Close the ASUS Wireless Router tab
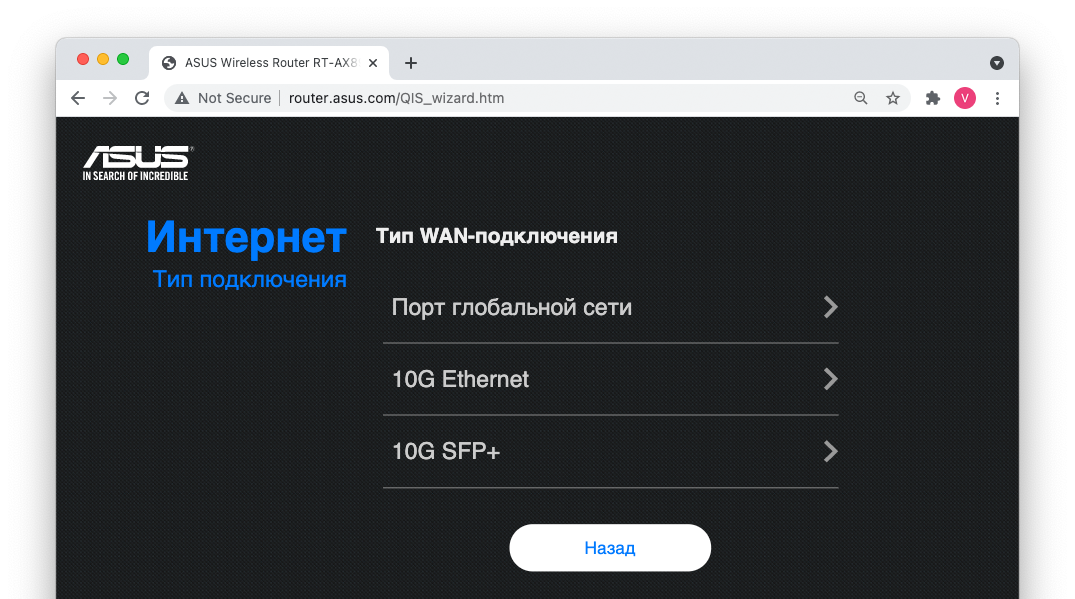 pyautogui.click(x=373, y=63)
